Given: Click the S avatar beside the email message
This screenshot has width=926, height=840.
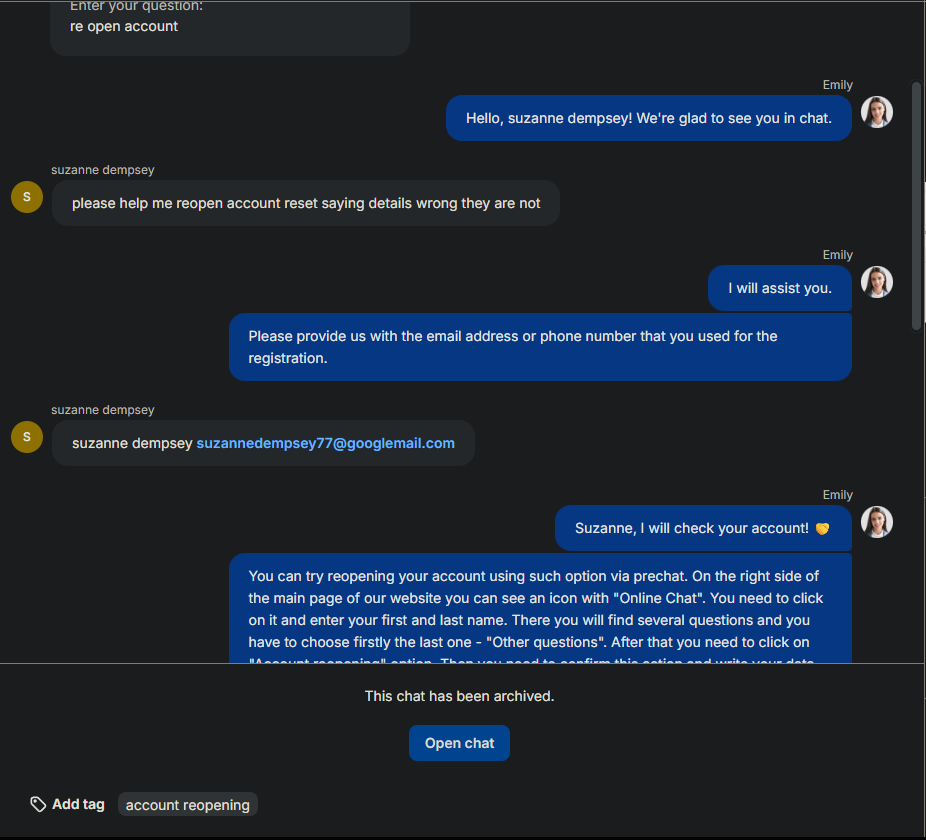Looking at the screenshot, I should 27,437.
